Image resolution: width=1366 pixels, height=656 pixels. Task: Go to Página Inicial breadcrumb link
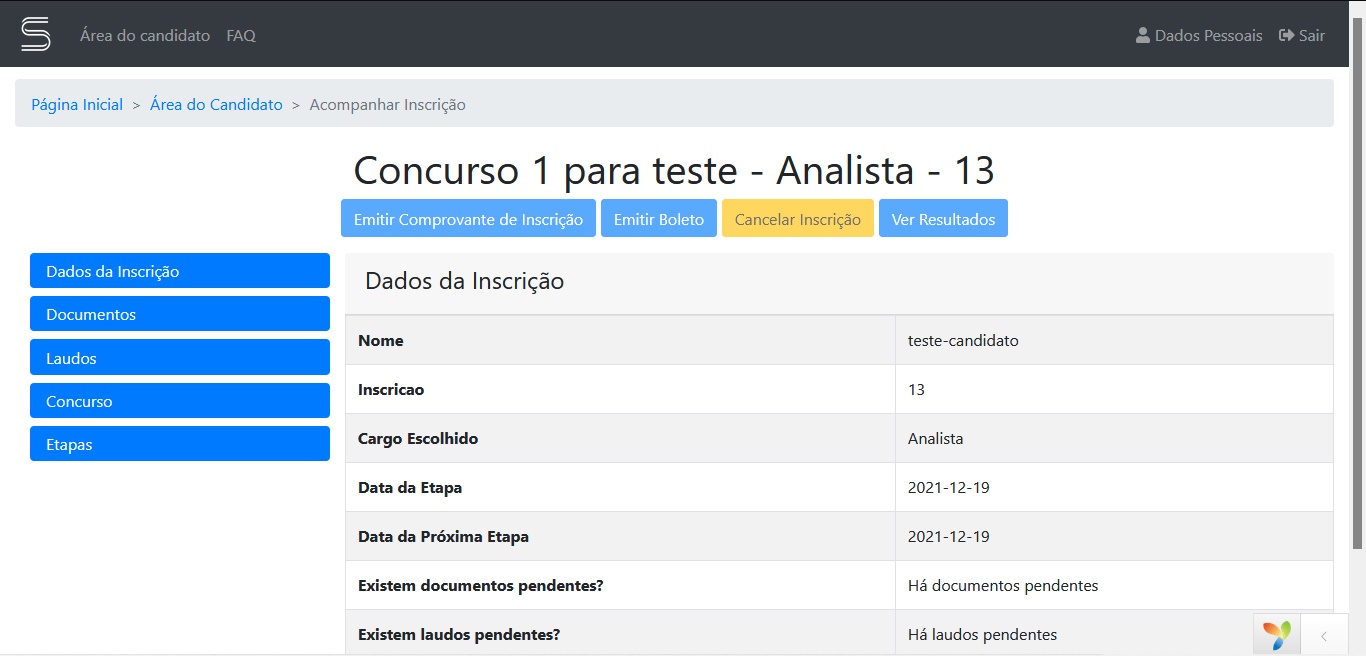(x=77, y=105)
